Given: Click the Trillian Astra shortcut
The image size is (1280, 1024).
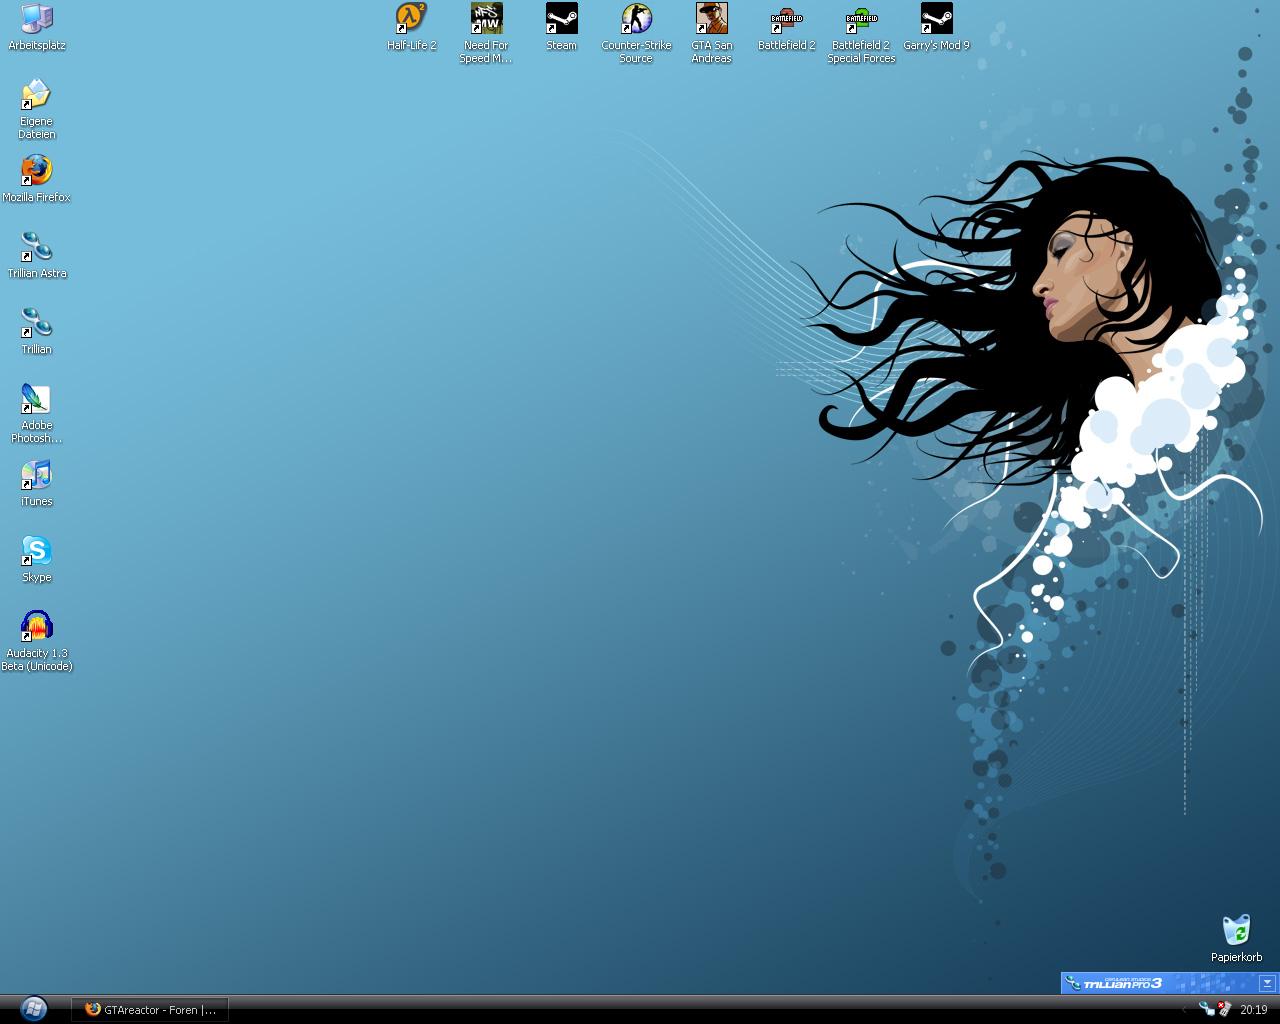Looking at the screenshot, I should [x=36, y=247].
